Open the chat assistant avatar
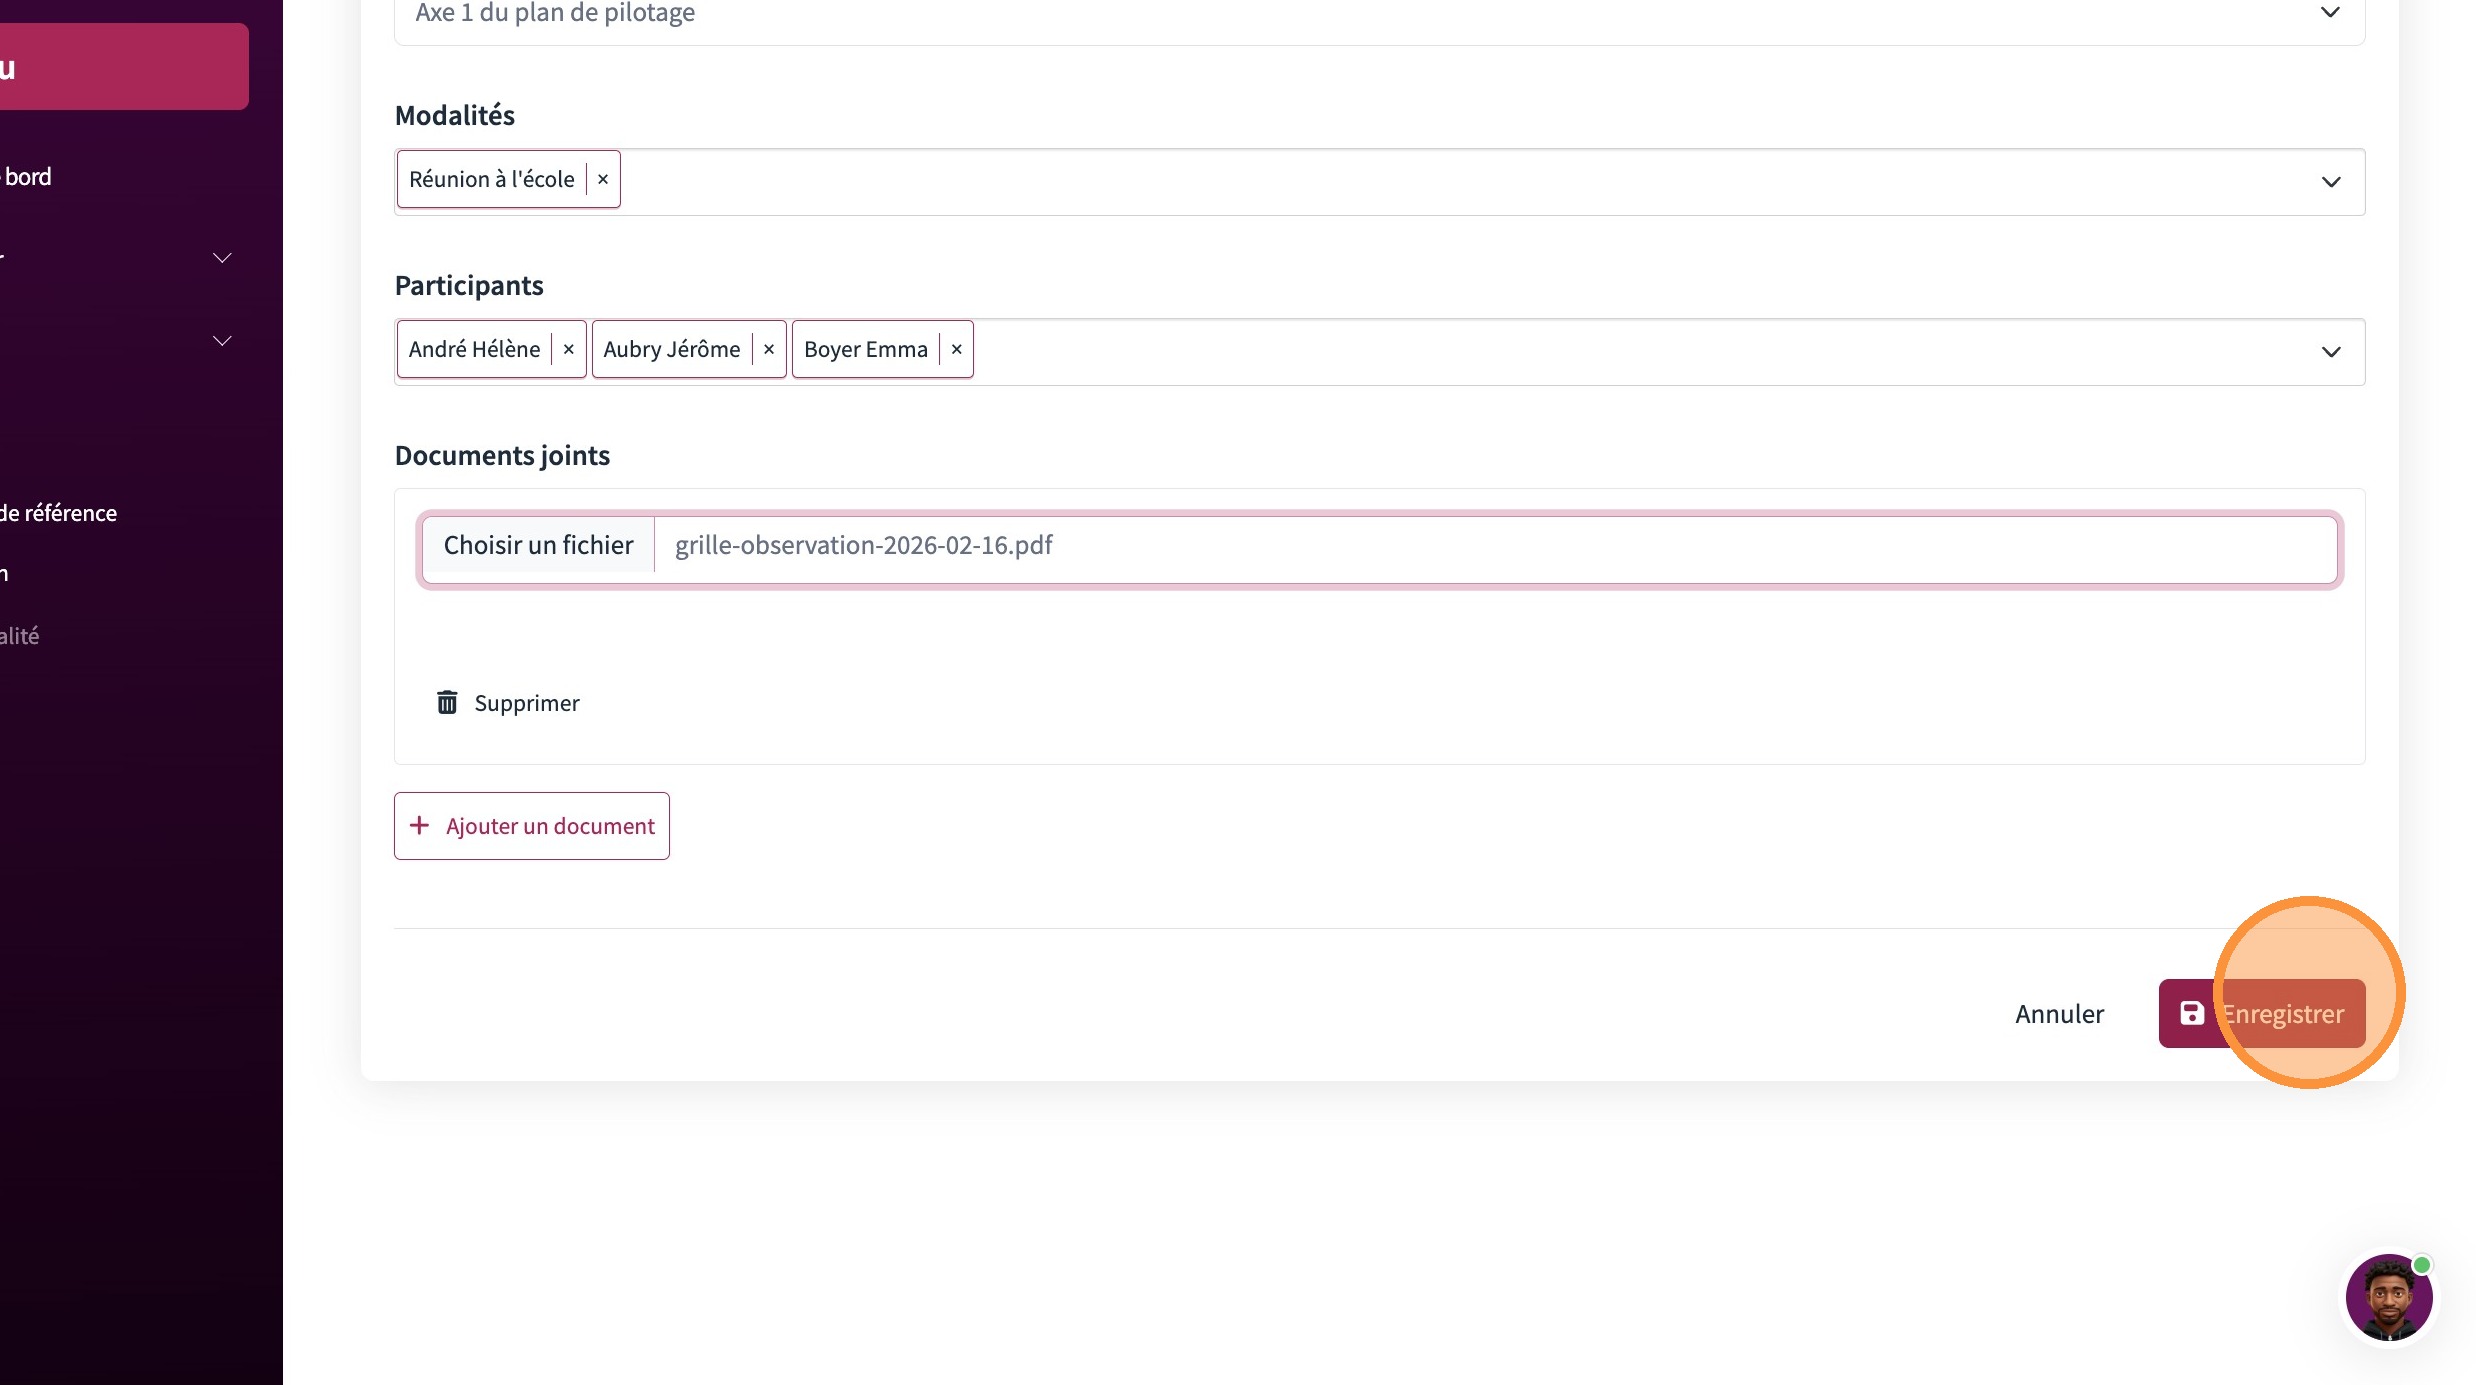 [x=2388, y=1297]
